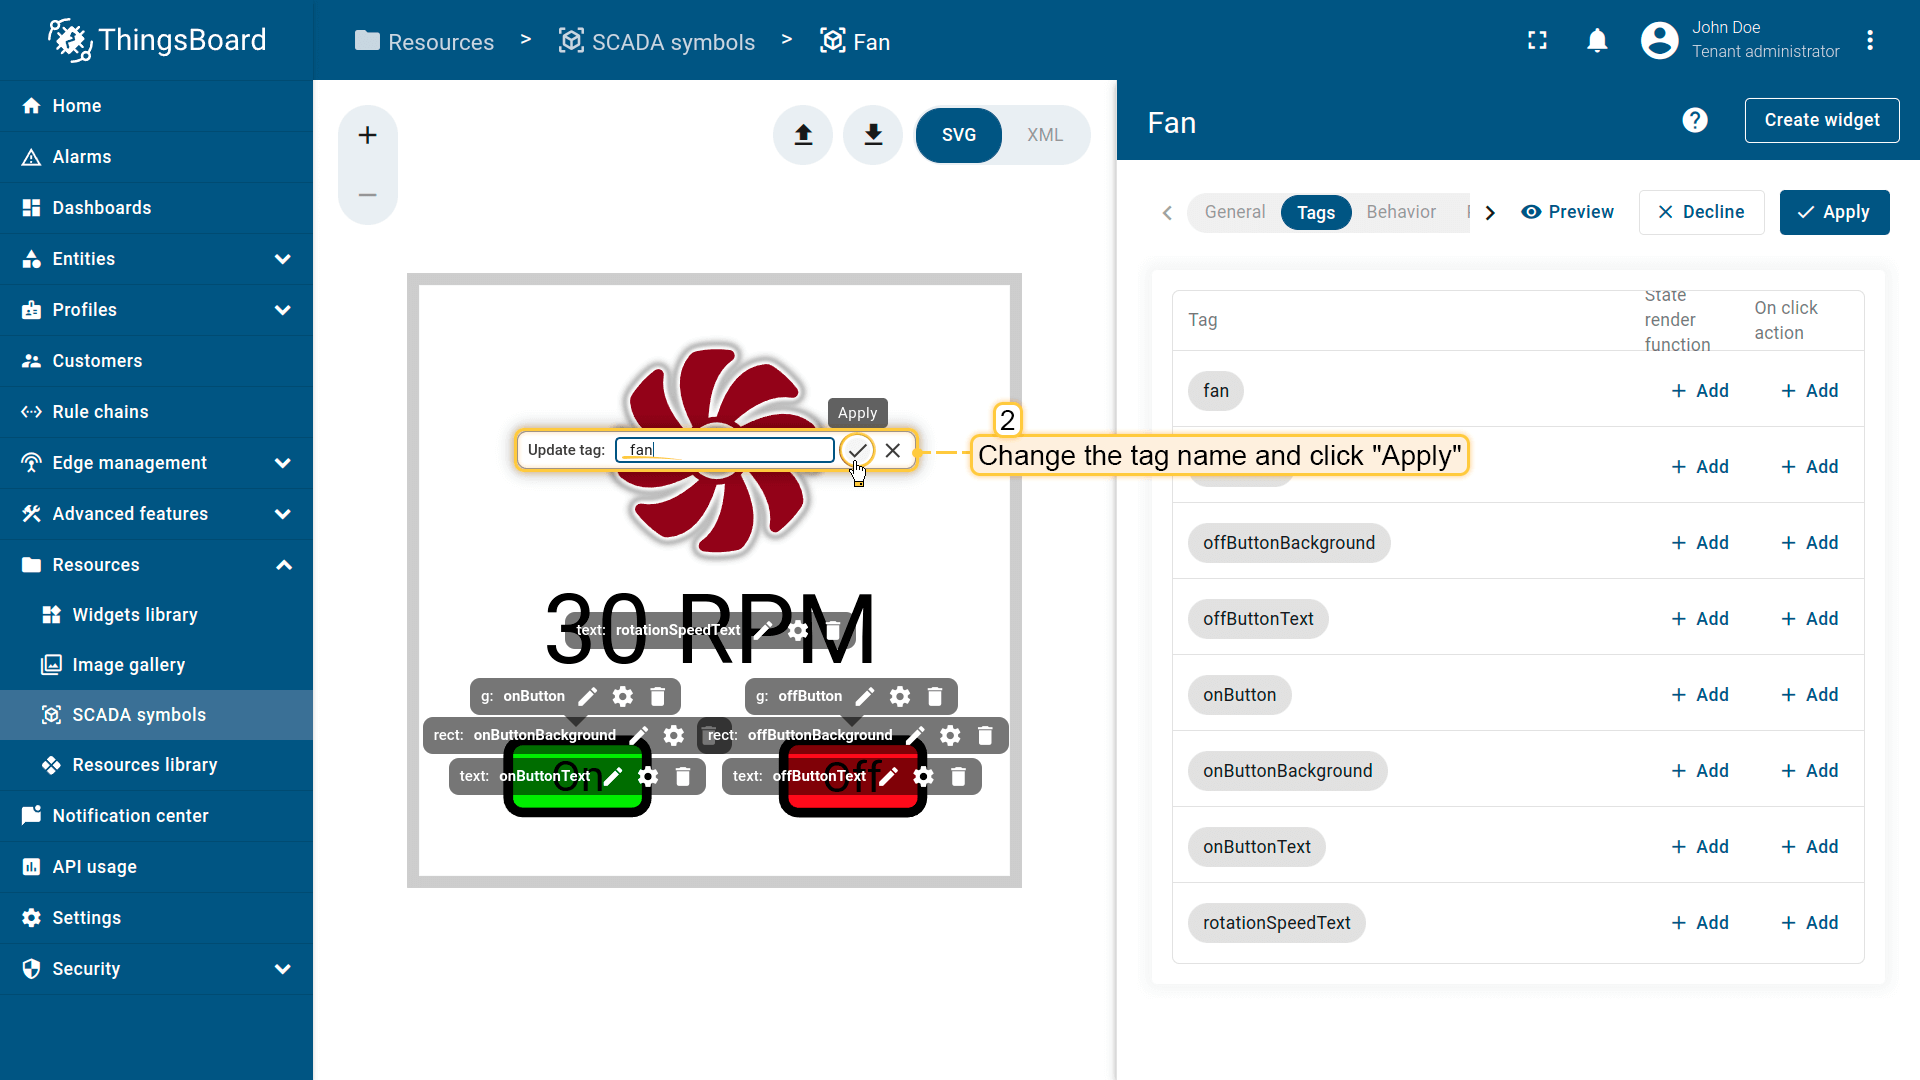Open the General tab

click(x=1234, y=212)
